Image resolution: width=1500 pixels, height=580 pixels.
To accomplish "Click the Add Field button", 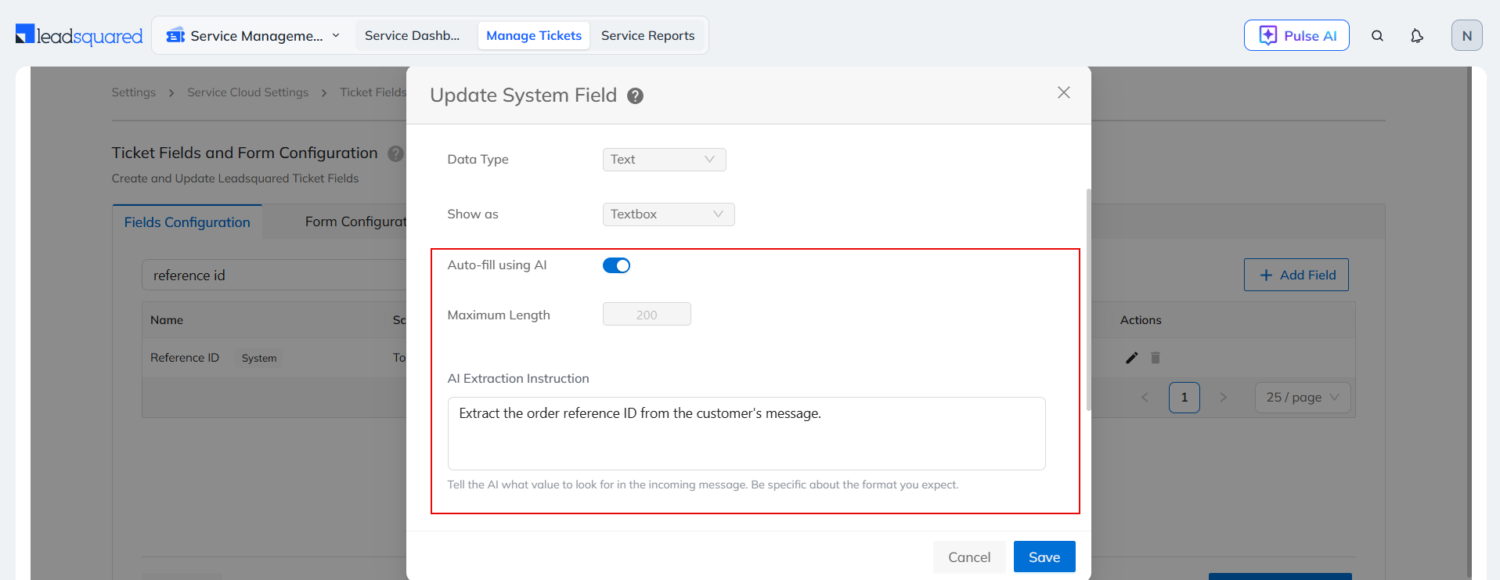I will pos(1296,275).
